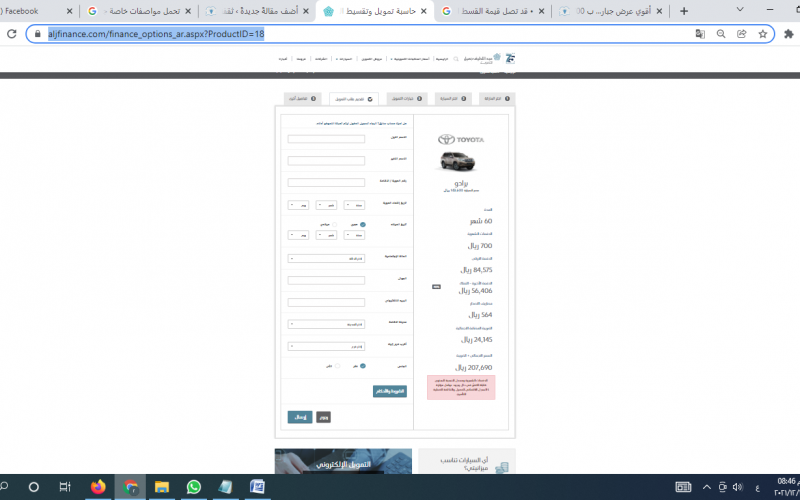Open the ID expiry year dropdown

tap(354, 205)
